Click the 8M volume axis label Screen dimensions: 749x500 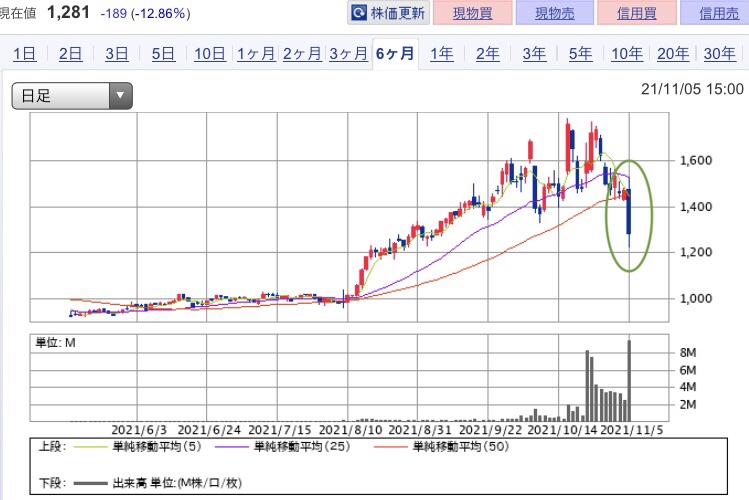pyautogui.click(x=688, y=352)
